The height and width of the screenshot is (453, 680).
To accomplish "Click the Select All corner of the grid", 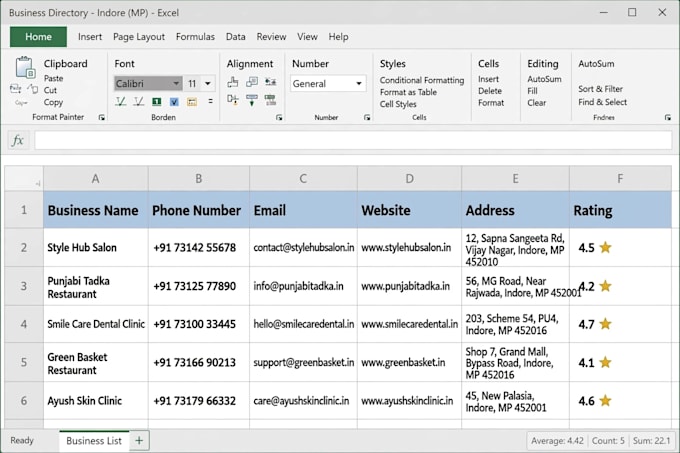I will point(24,178).
